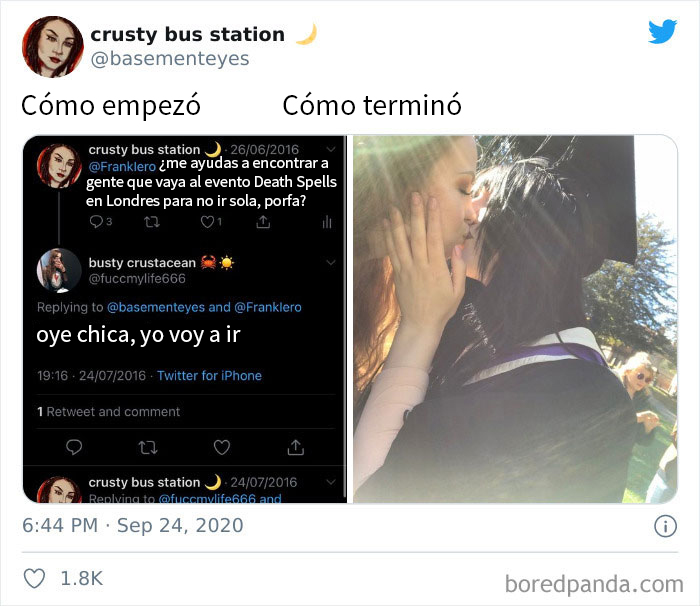Click the share icon on the first embedded tweet

(263, 222)
